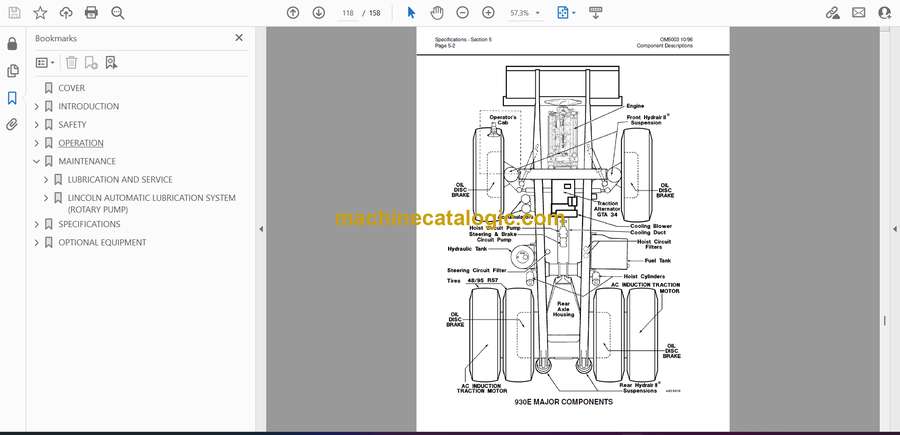Click the COVER bookmark ribbon icon
900x435 pixels.
click(x=49, y=88)
